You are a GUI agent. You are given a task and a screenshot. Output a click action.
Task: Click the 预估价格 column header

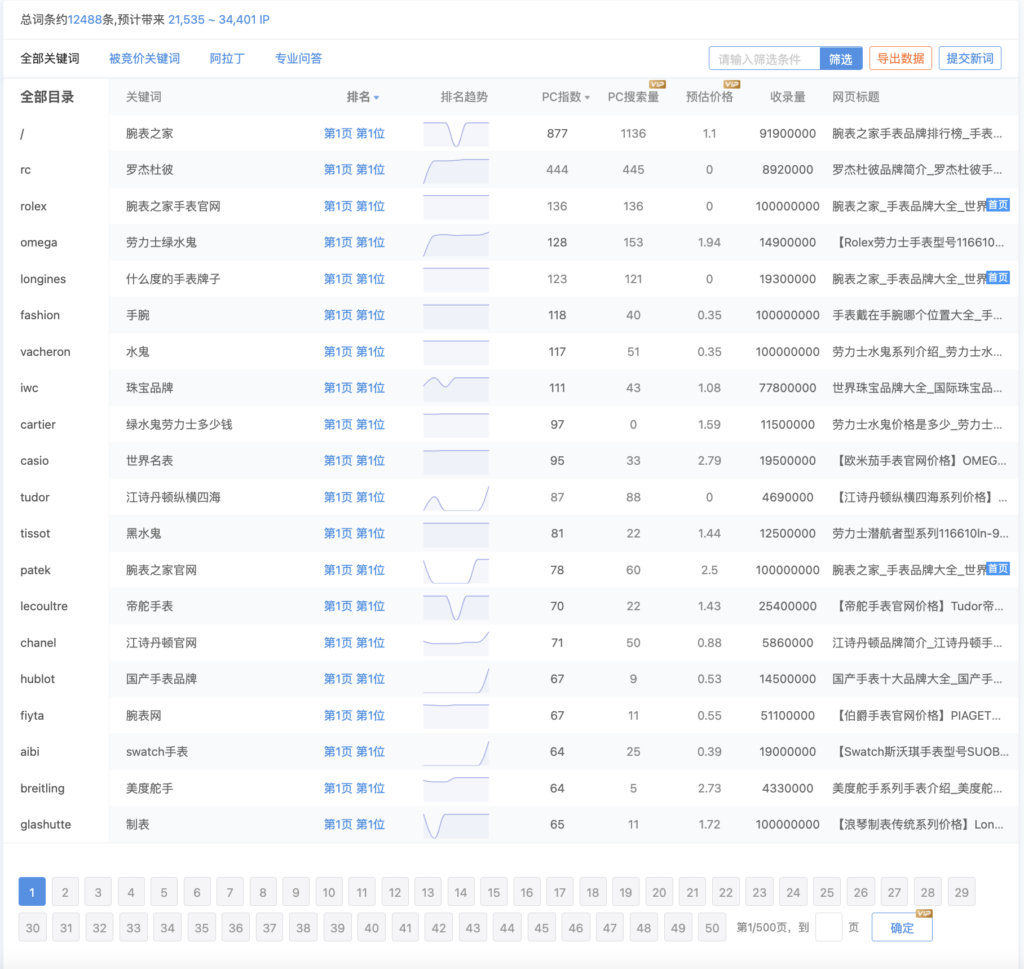click(709, 97)
